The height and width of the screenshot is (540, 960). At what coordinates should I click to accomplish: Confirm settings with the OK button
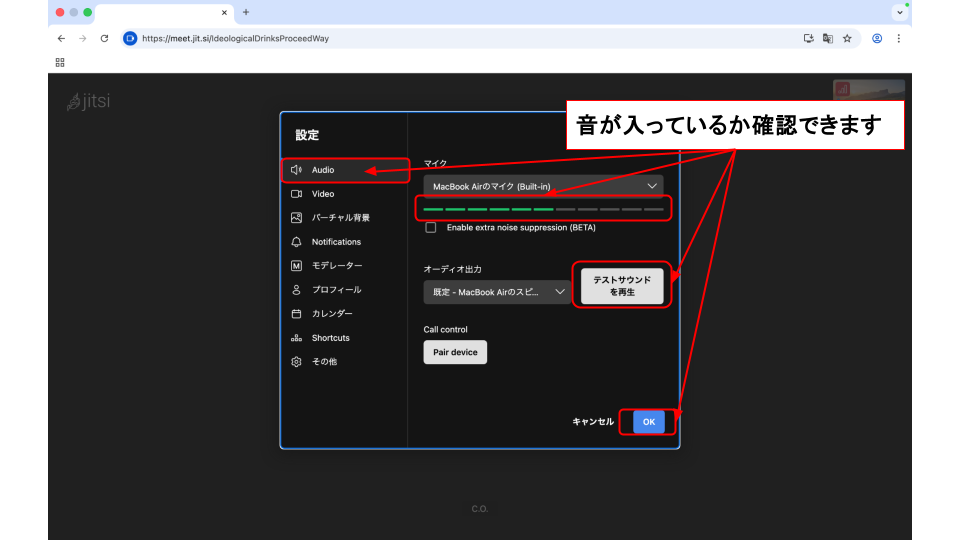point(648,422)
